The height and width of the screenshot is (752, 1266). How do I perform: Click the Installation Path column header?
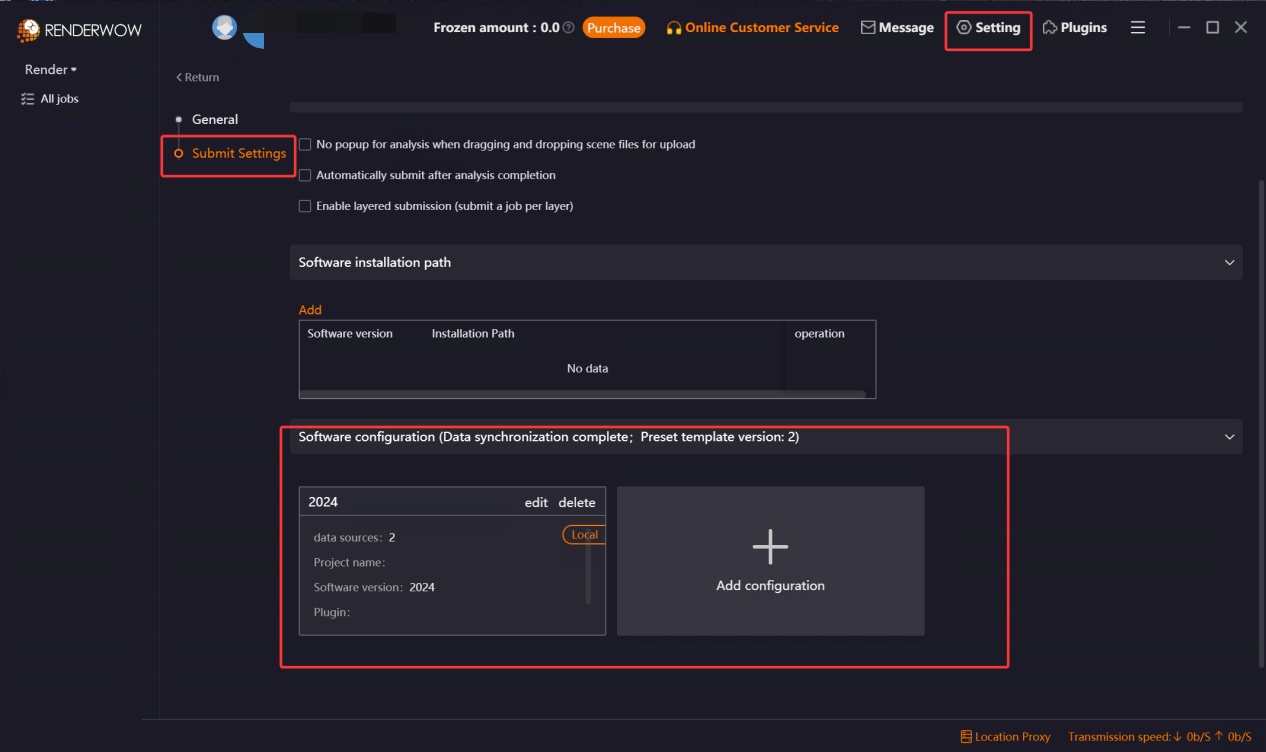click(x=473, y=334)
